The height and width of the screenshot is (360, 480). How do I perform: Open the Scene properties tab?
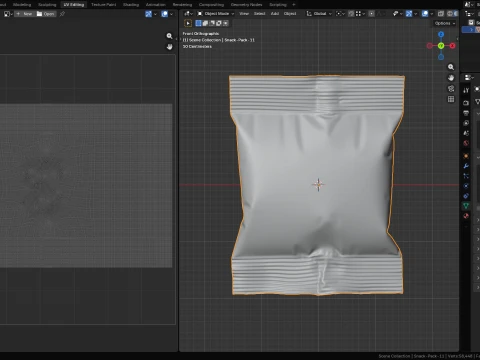tap(466, 133)
